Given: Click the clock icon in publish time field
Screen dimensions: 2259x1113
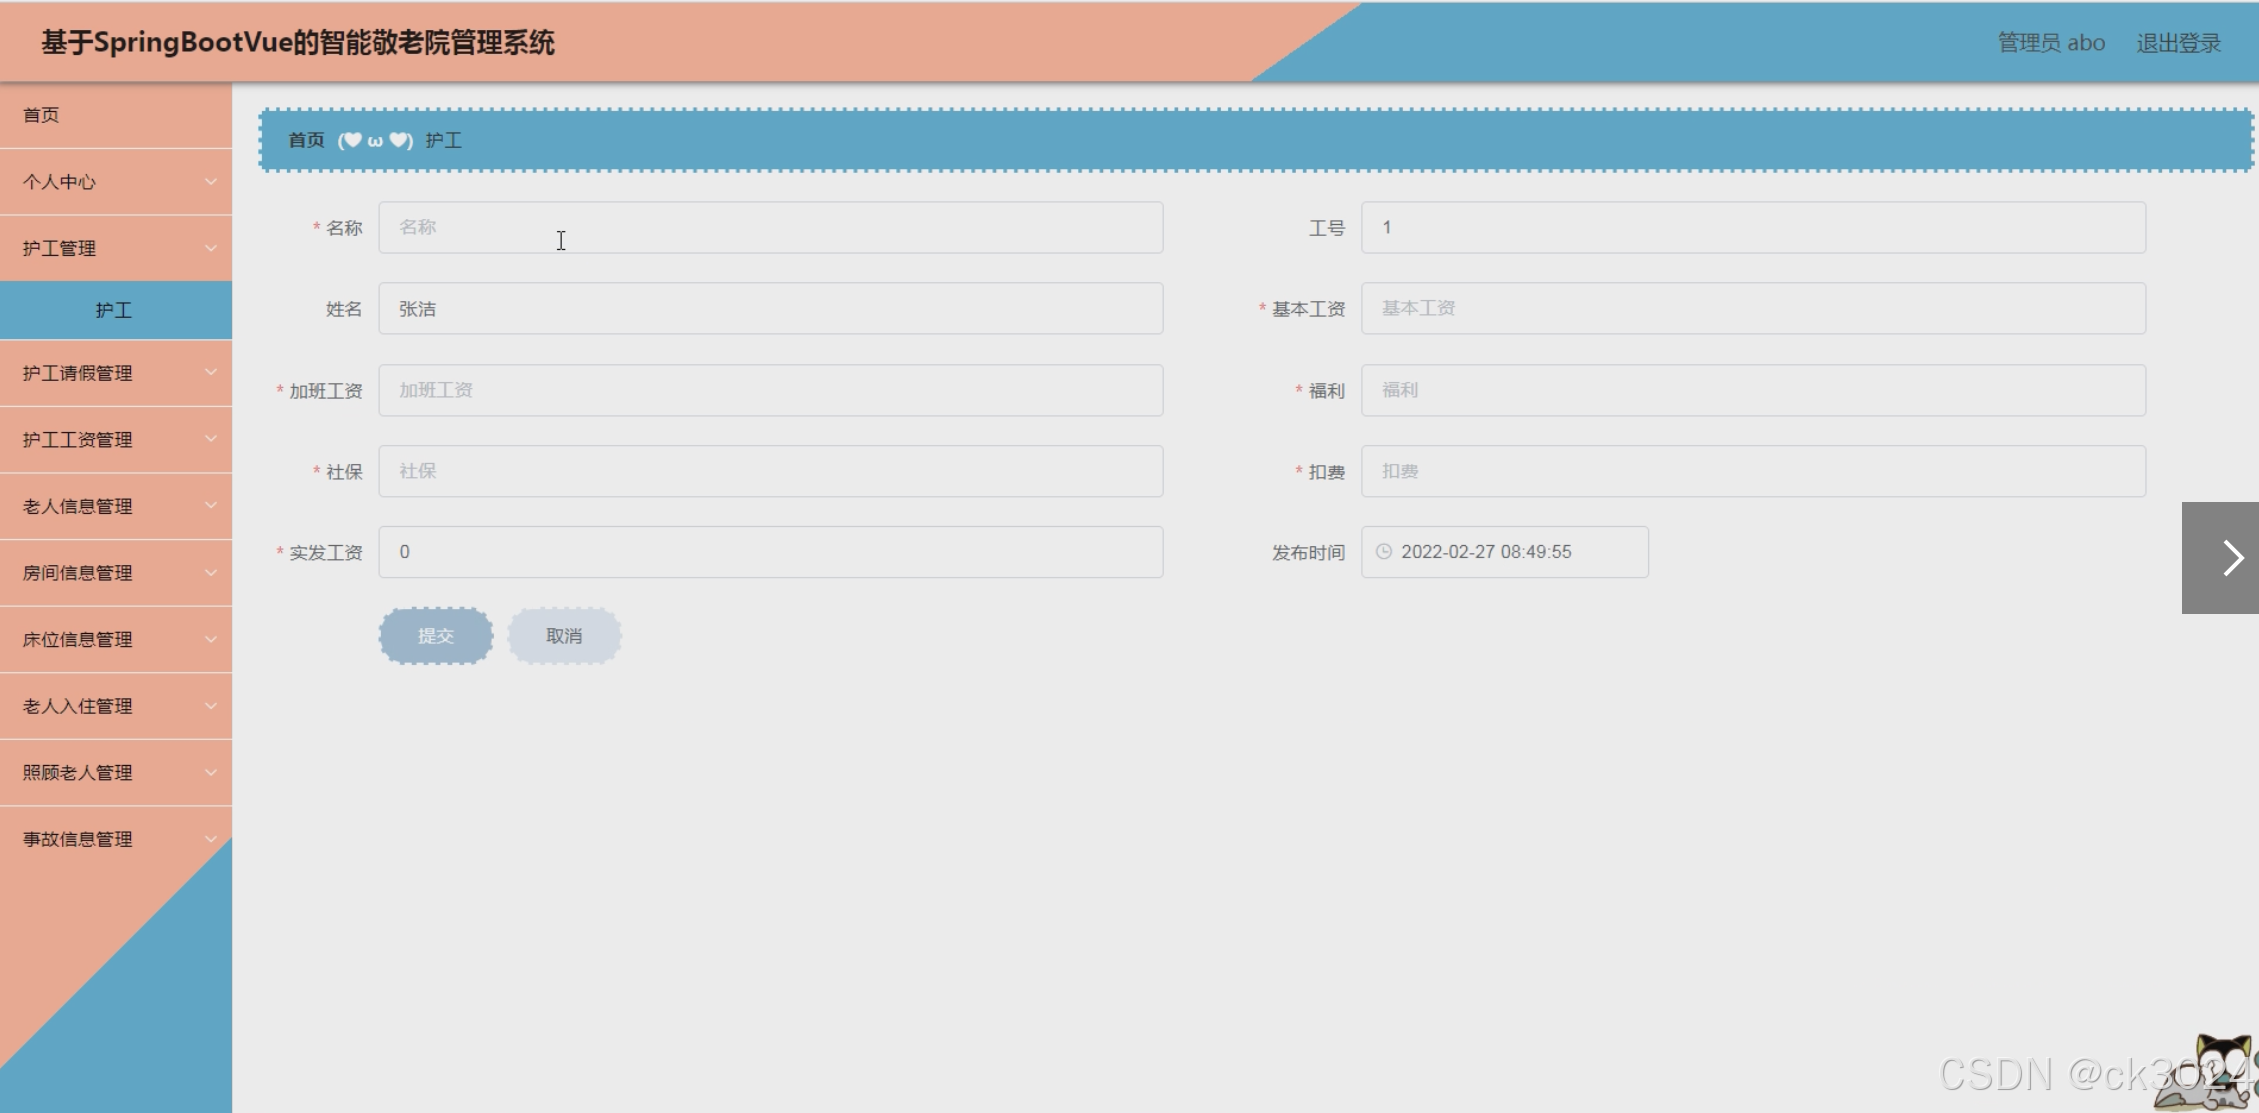Looking at the screenshot, I should click(1383, 551).
